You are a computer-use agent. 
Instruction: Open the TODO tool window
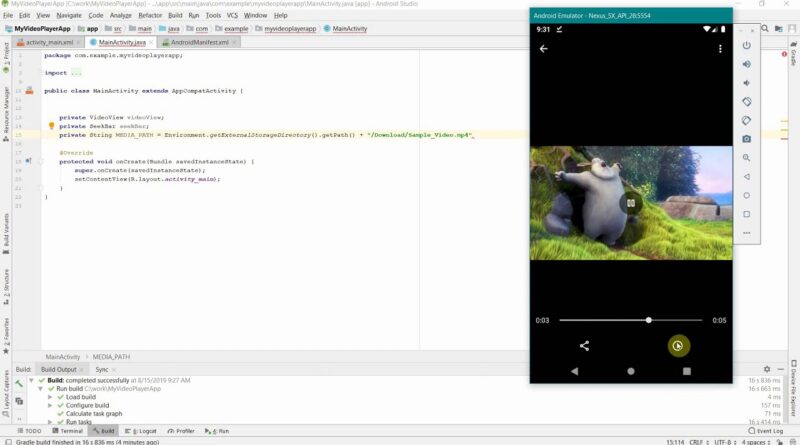click(x=29, y=431)
